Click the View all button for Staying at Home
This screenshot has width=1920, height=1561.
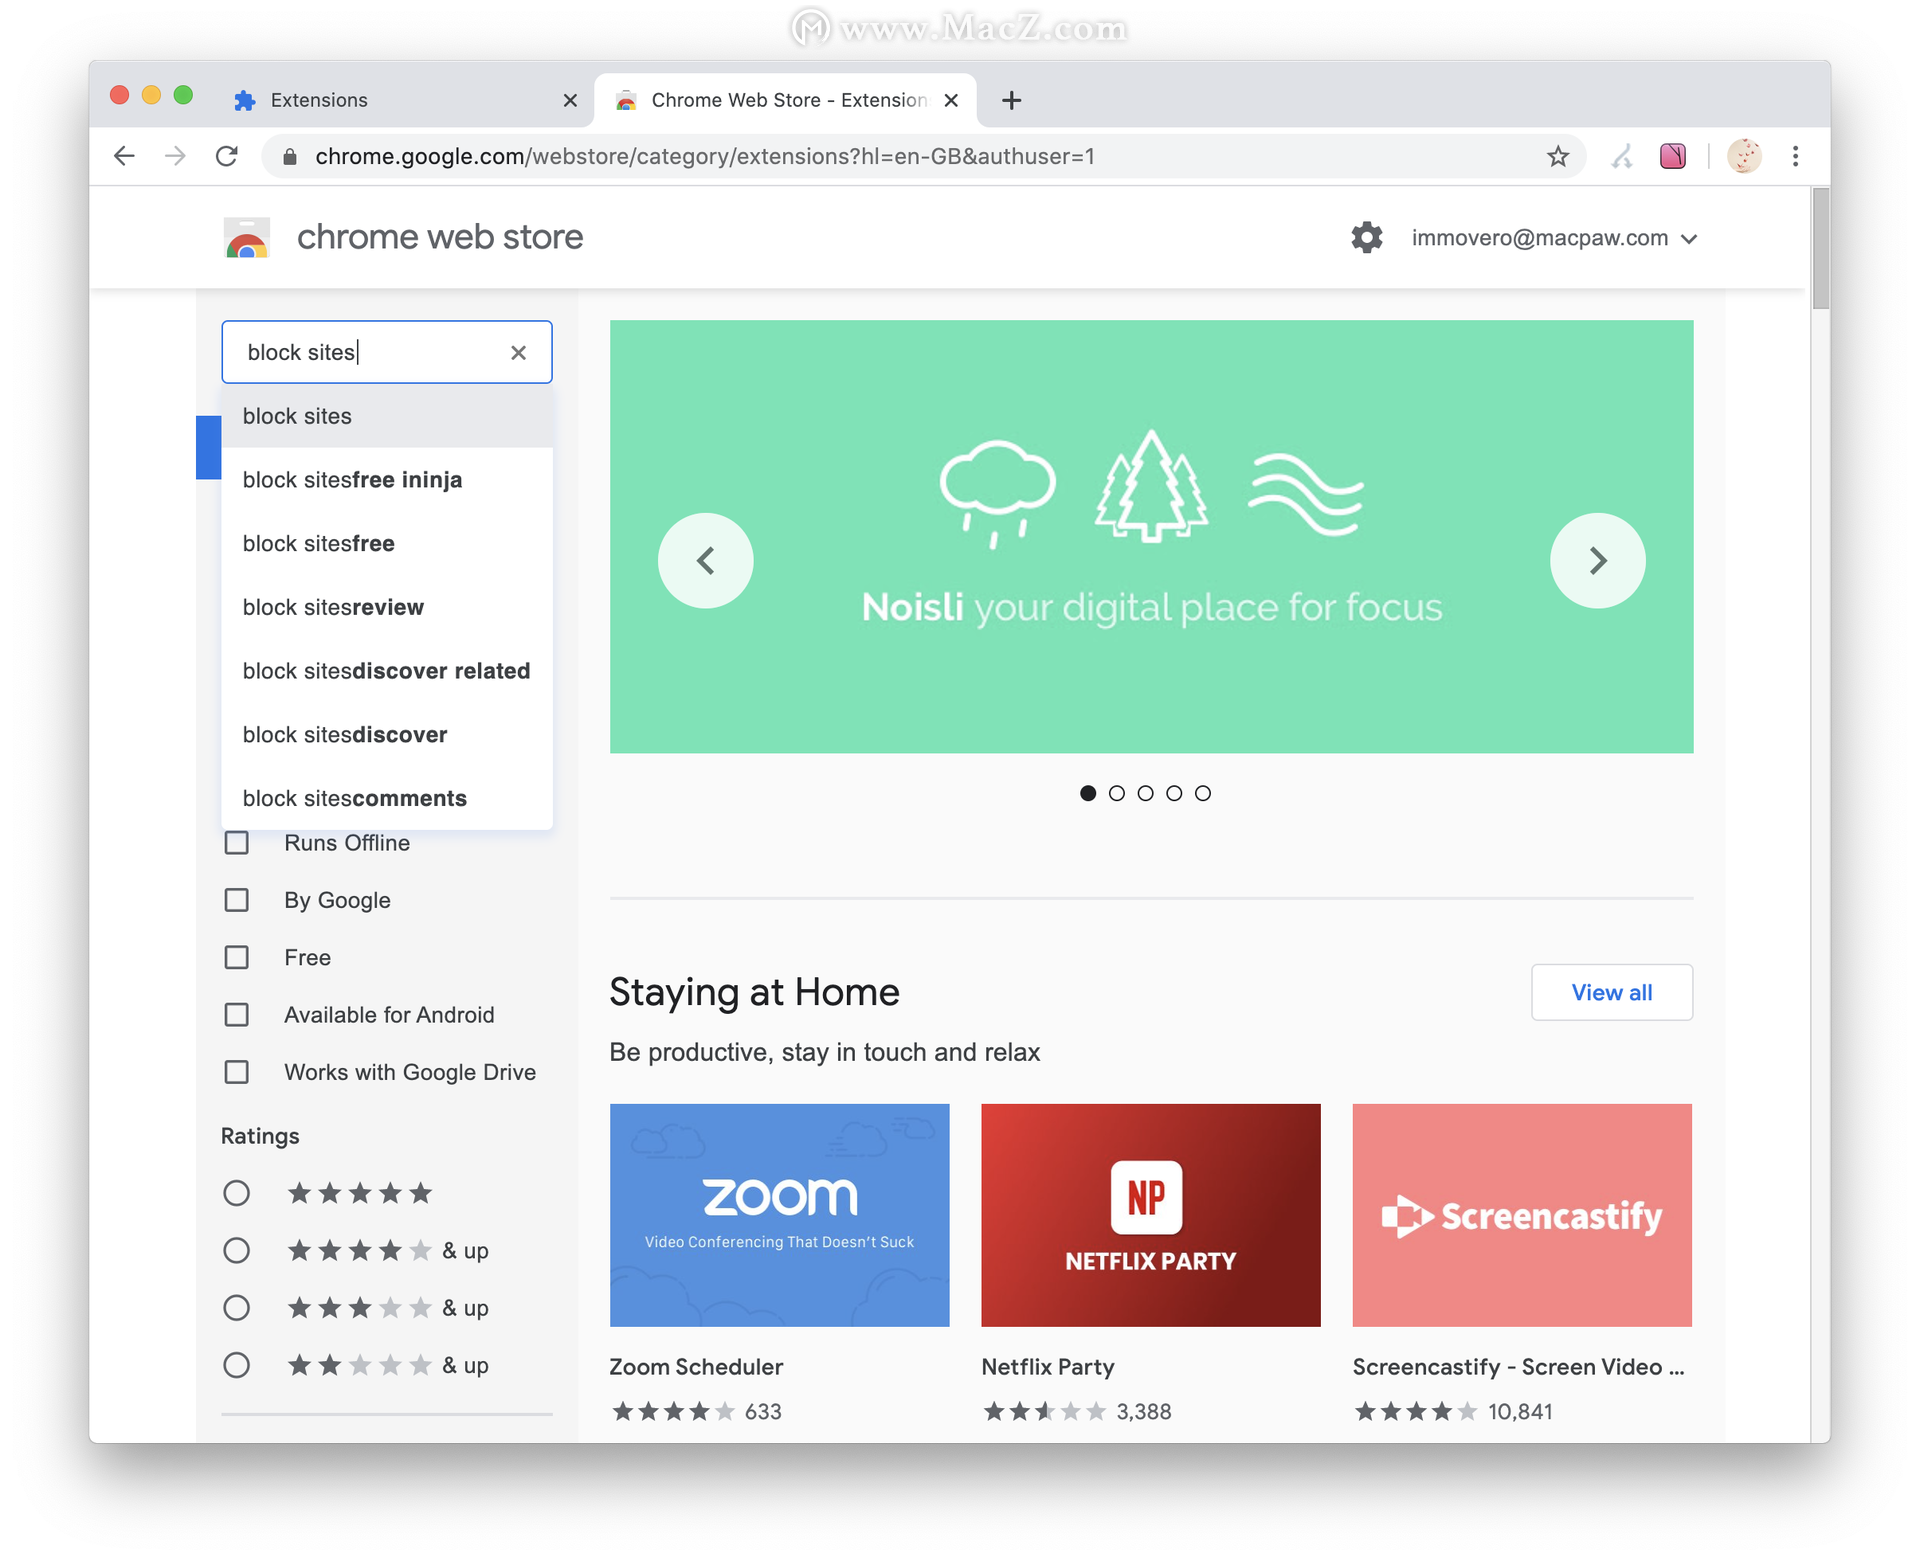coord(1611,992)
